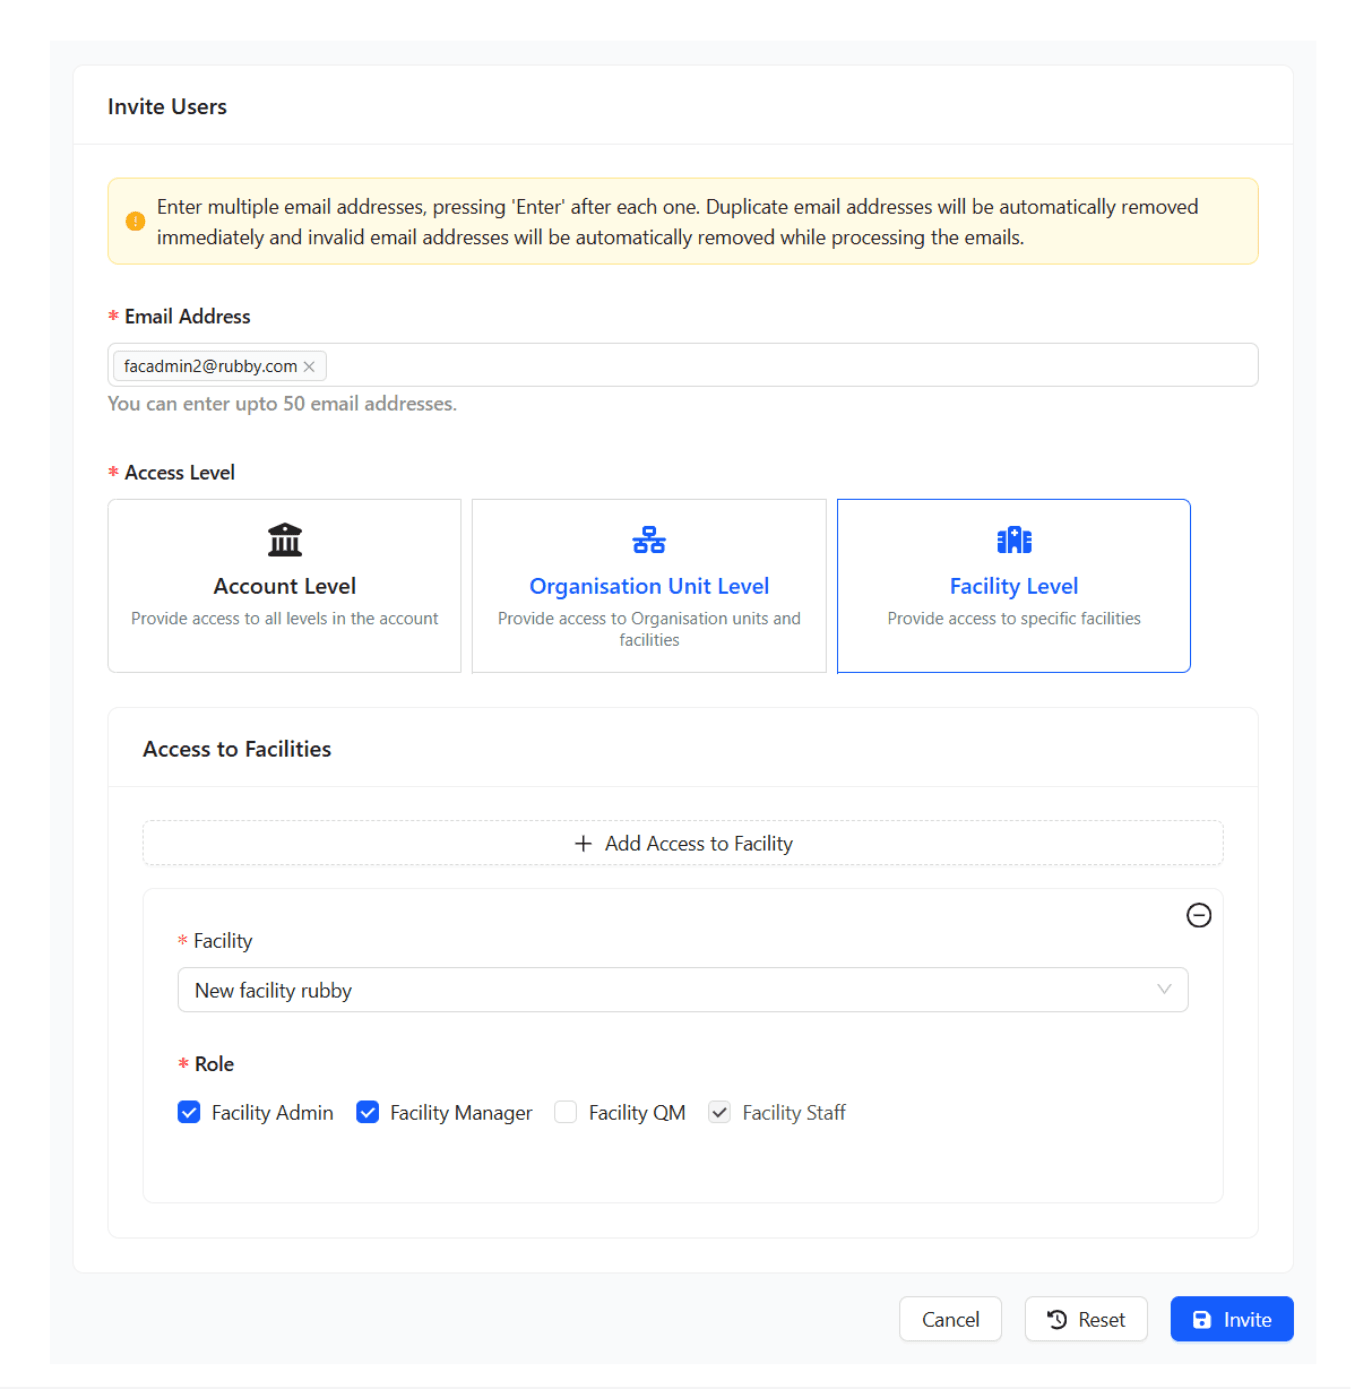Screen dimensions: 1351x1389
Task: Click the Account Level bank building icon
Action: (x=284, y=540)
